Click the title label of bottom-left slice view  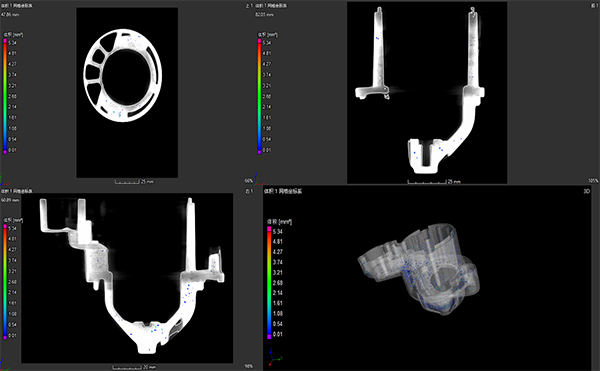coord(17,191)
